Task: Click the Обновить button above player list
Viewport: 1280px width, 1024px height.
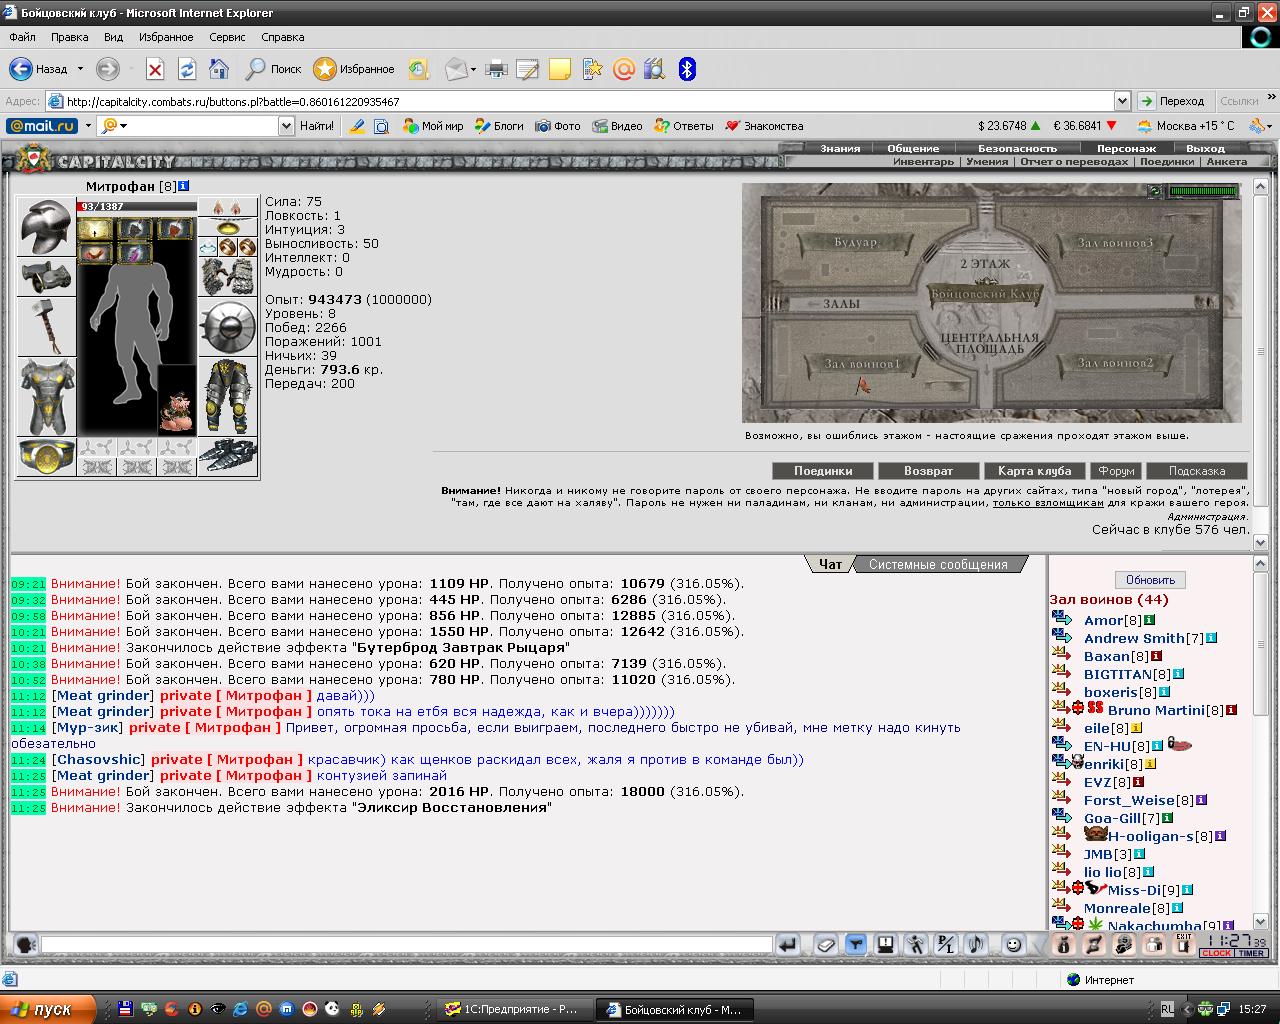Action: (x=1150, y=580)
